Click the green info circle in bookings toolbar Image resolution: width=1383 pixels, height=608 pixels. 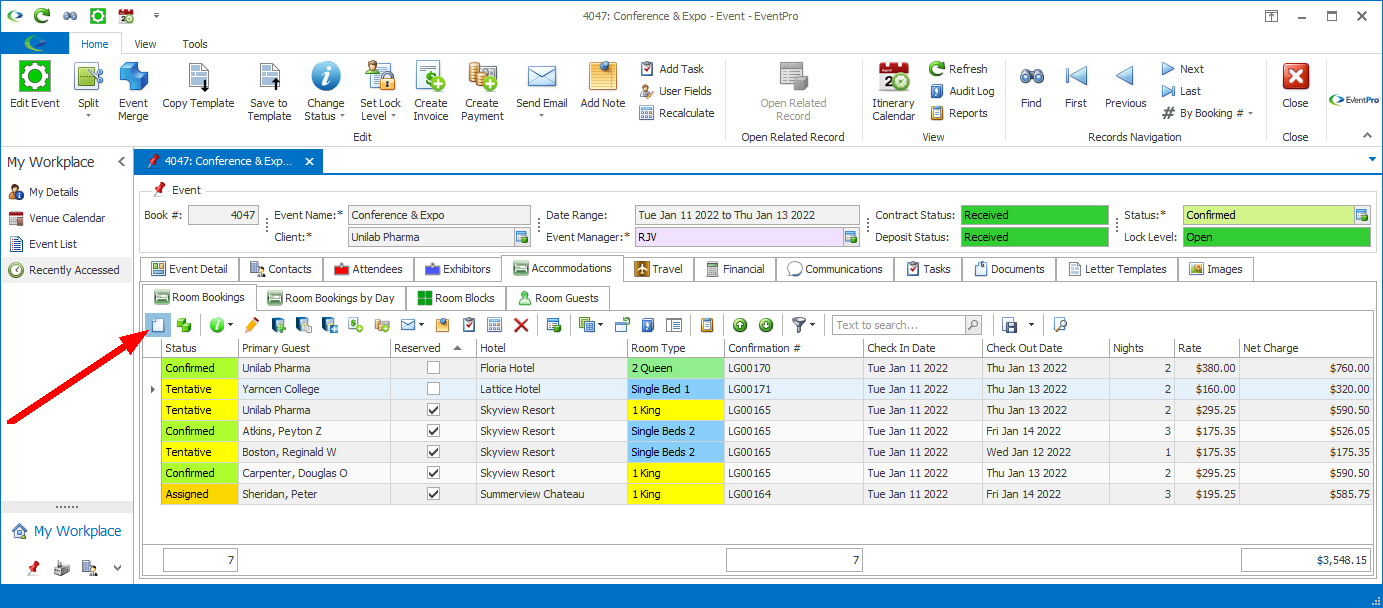[x=217, y=325]
